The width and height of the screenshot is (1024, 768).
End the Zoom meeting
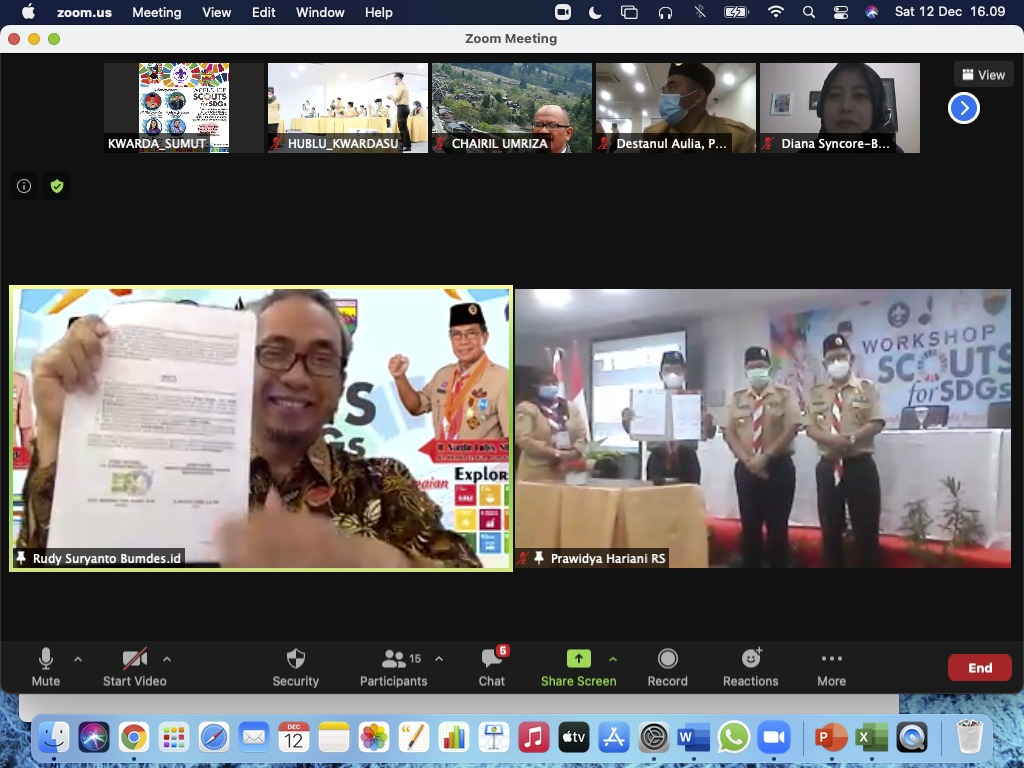(x=979, y=667)
